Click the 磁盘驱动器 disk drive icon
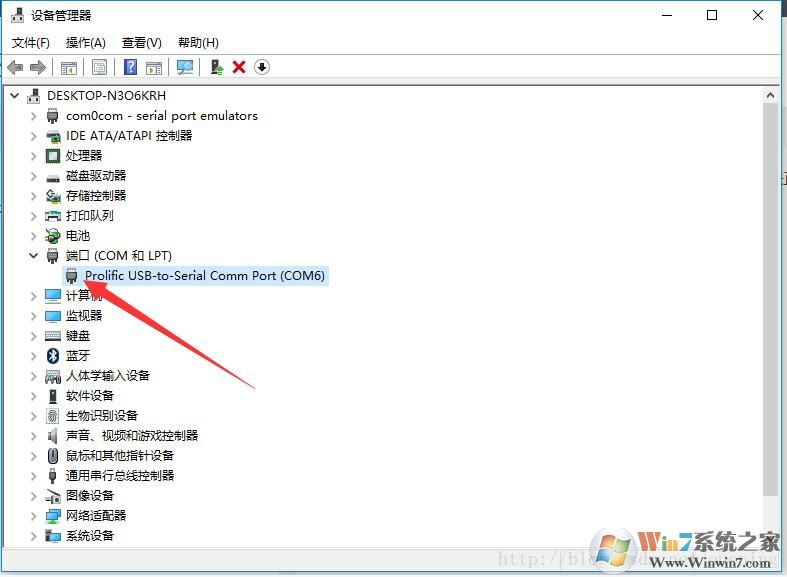 [53, 177]
